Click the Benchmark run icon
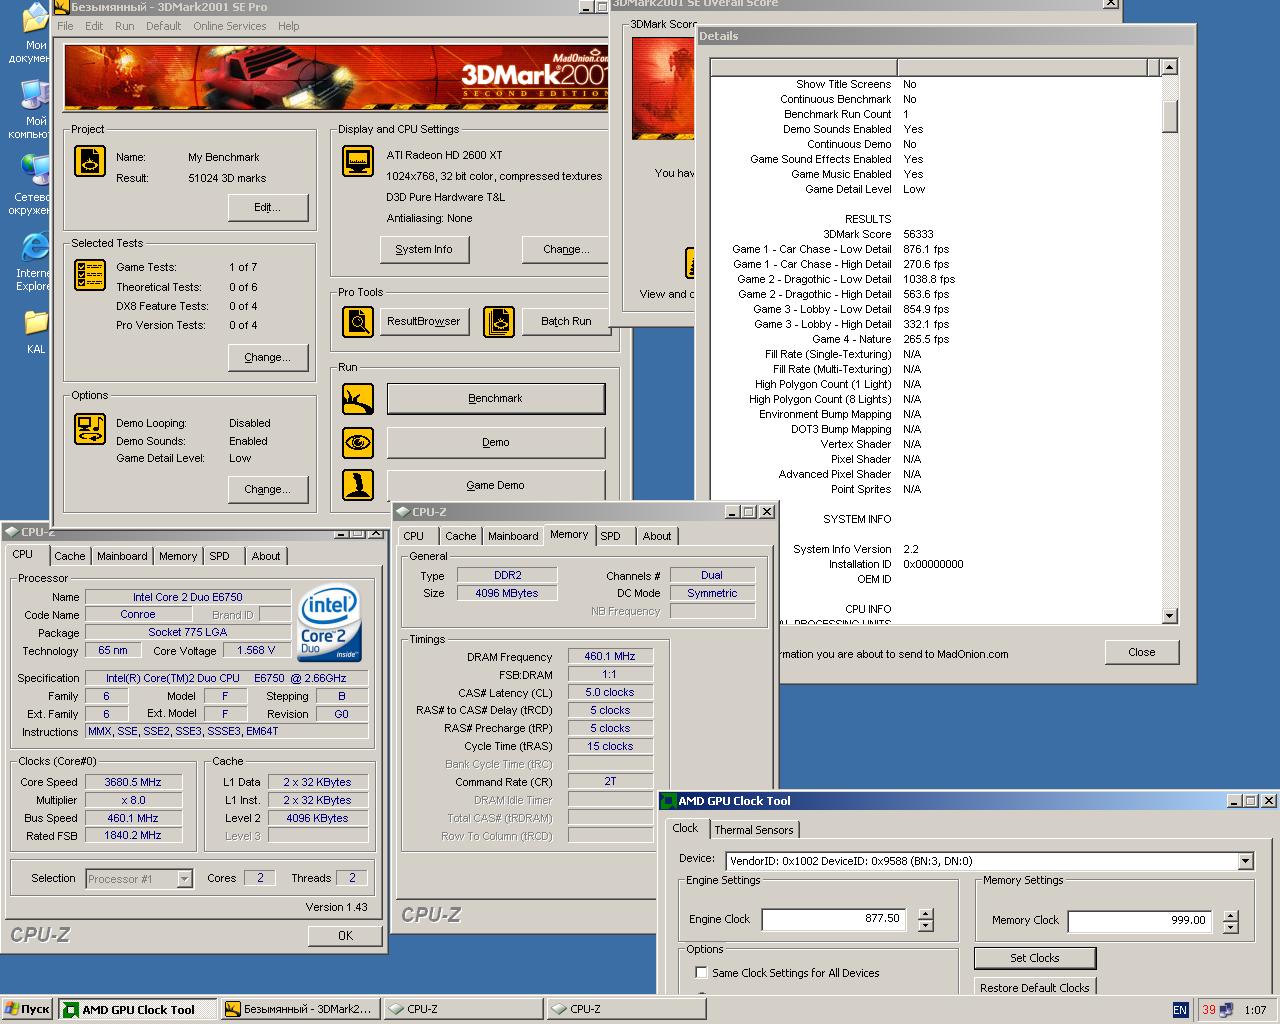This screenshot has height=1024, width=1280. coord(358,399)
